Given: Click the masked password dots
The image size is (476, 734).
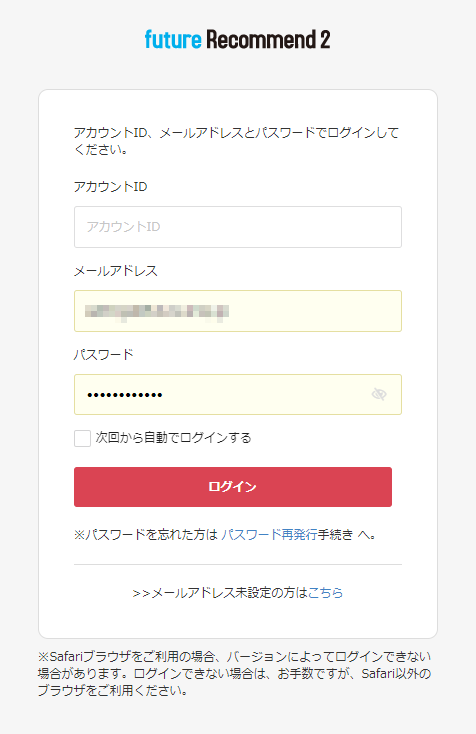Looking at the screenshot, I should pos(124,395).
